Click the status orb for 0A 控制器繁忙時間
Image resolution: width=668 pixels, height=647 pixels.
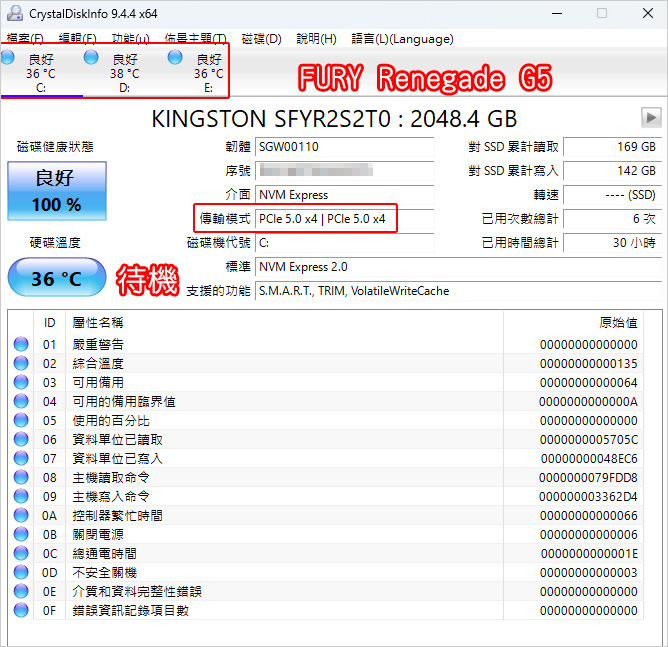[x=21, y=515]
